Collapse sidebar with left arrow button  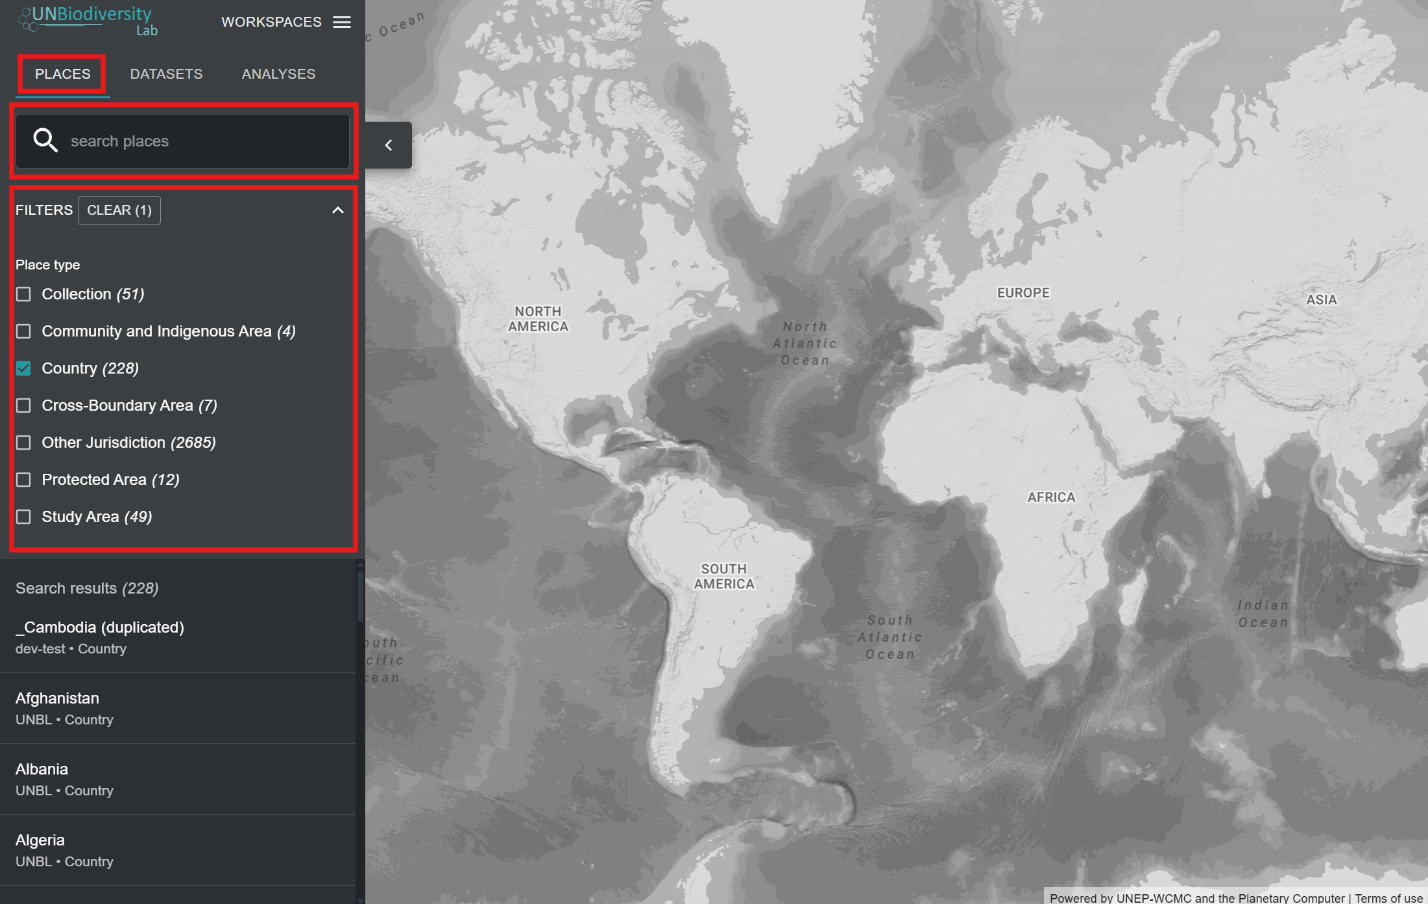point(389,145)
